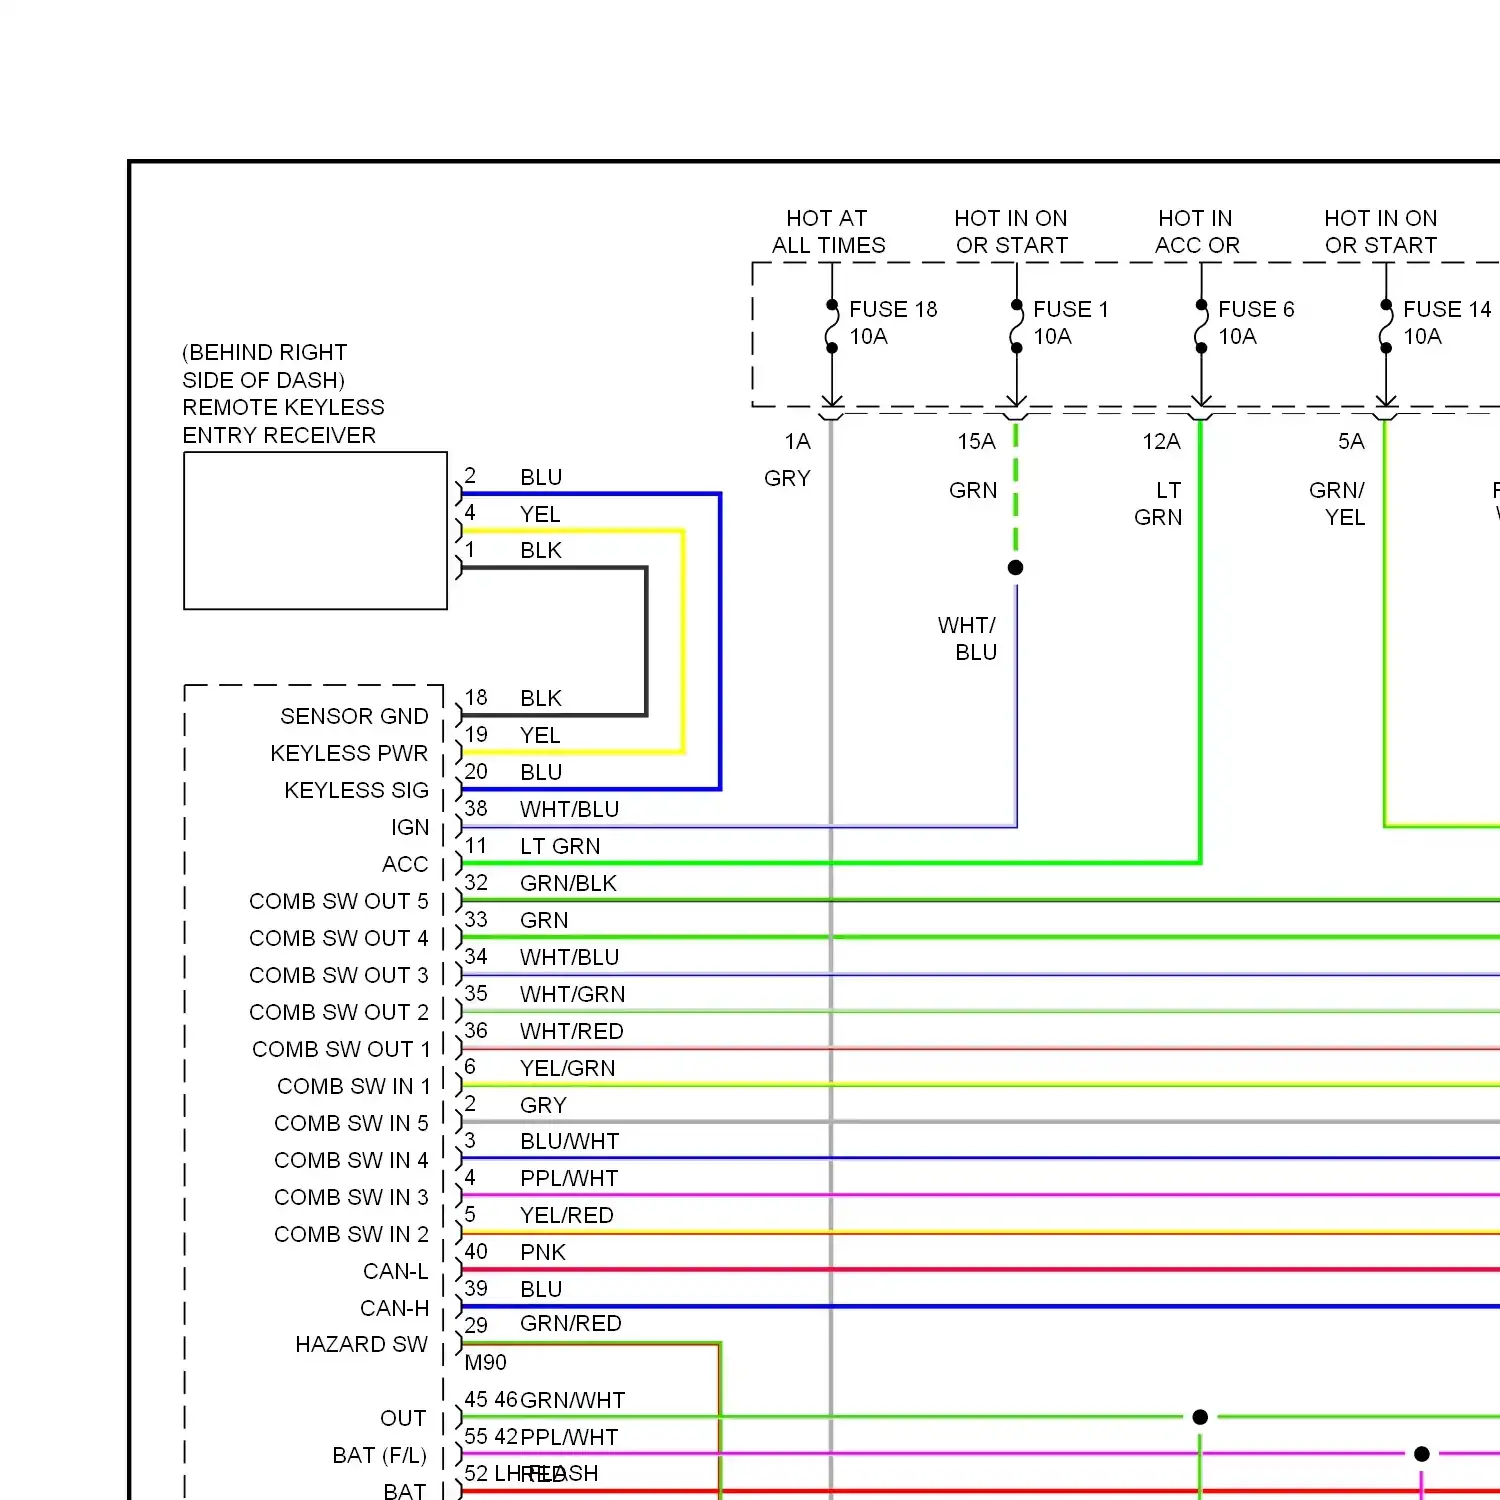Viewport: 1500px width, 1500px height.
Task: Click the "BAT (F/L)" terminal label
Action: click(379, 1456)
